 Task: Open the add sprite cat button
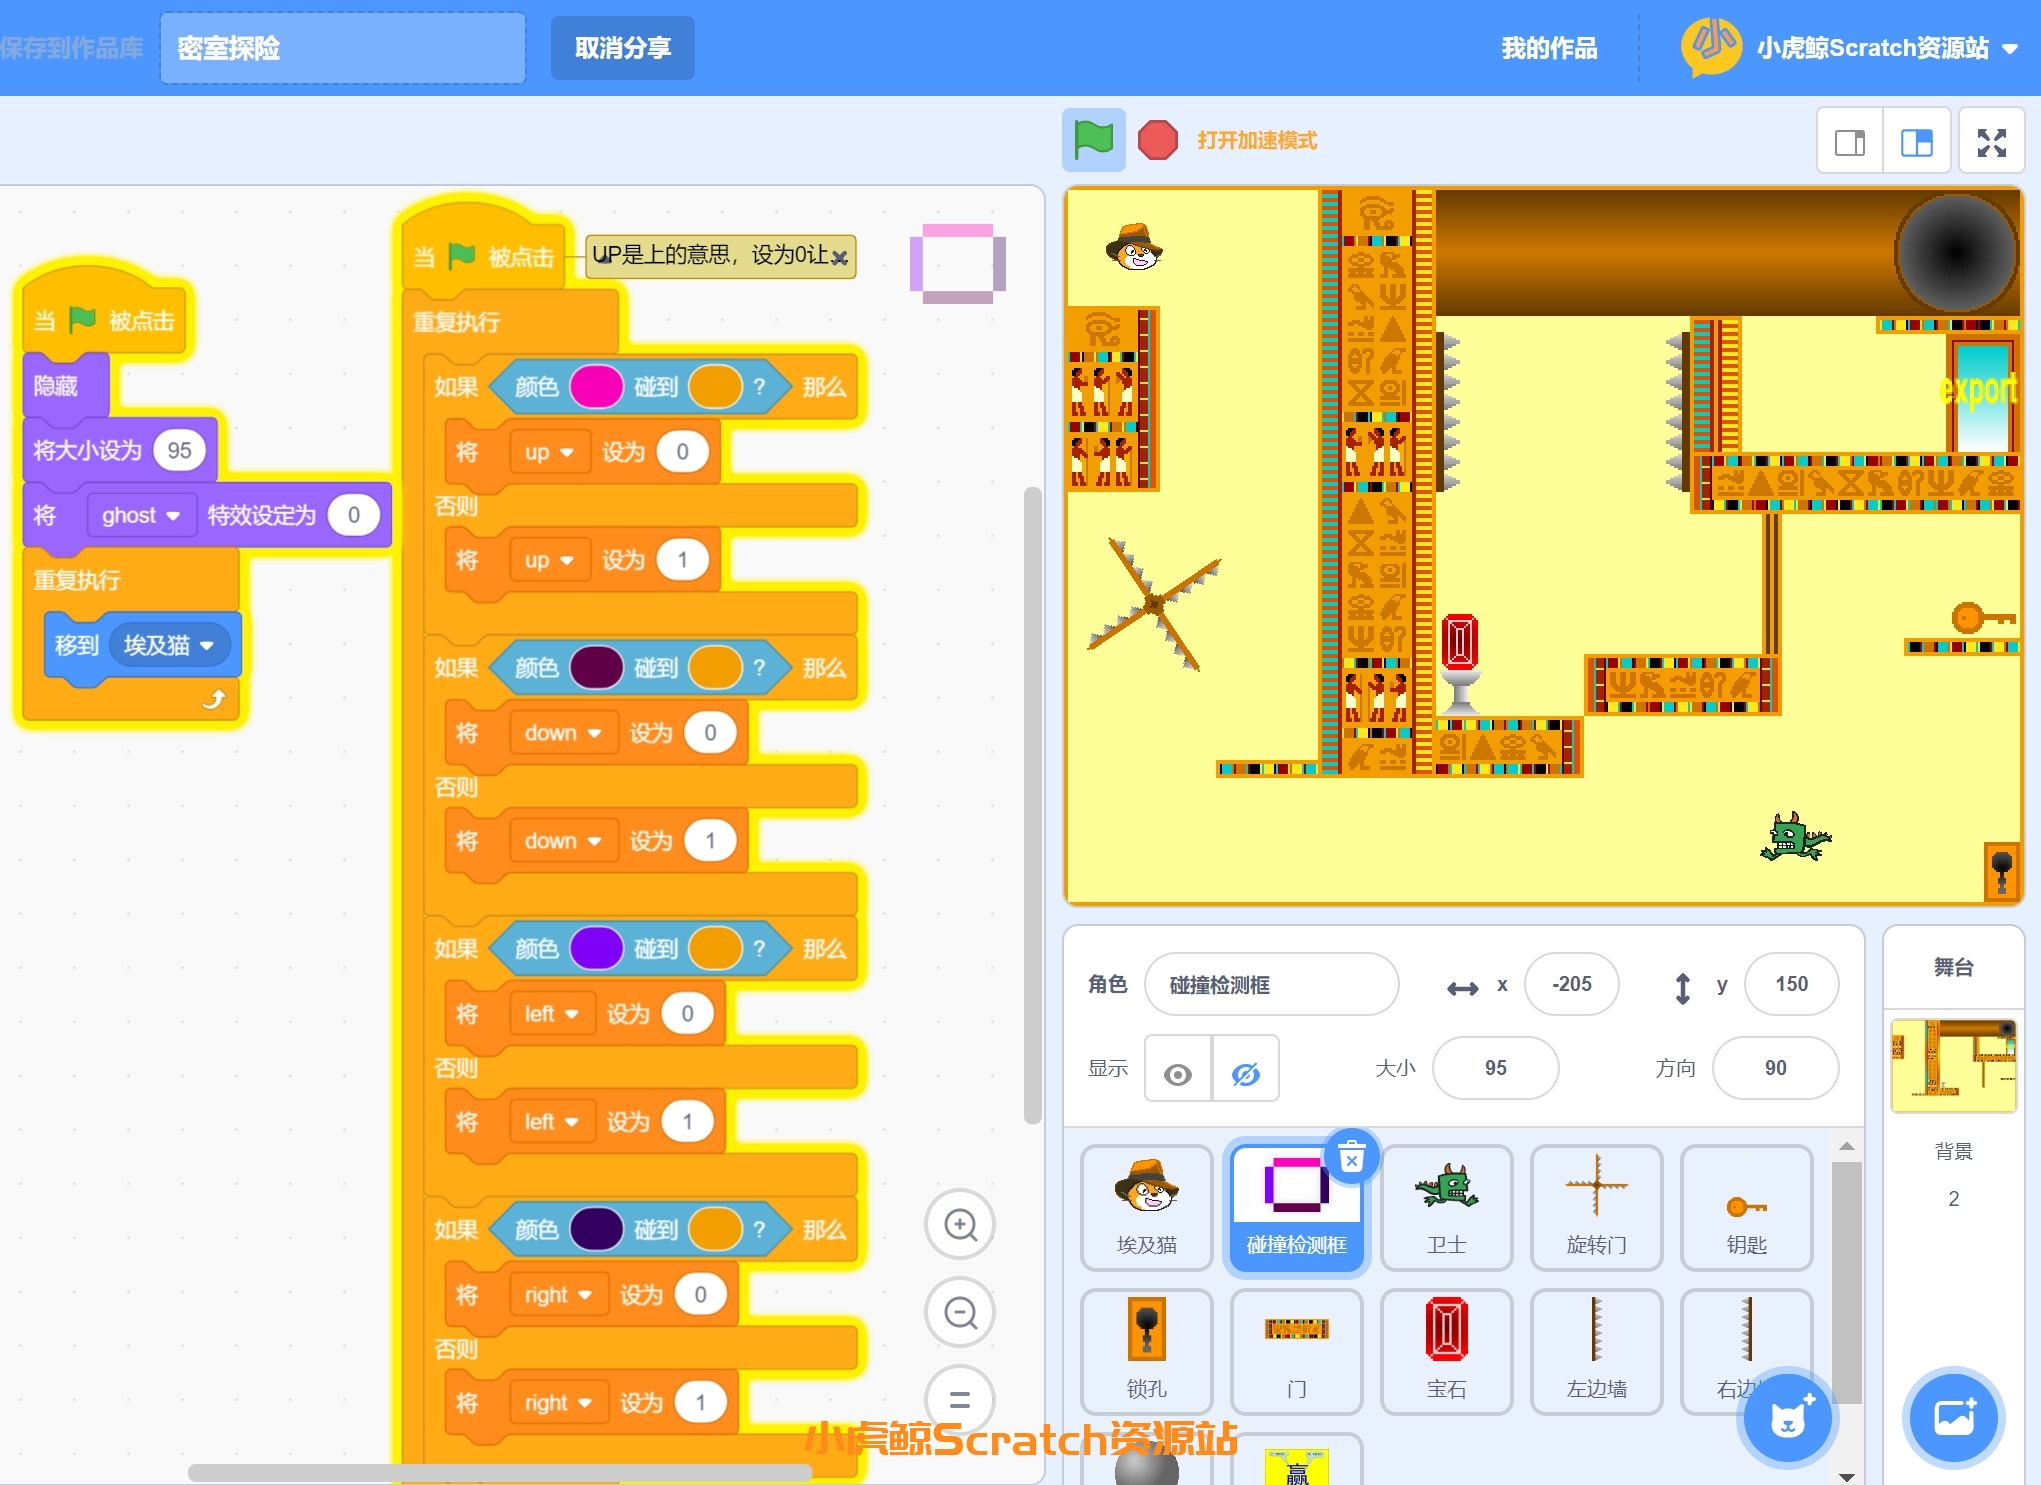(x=1788, y=1418)
